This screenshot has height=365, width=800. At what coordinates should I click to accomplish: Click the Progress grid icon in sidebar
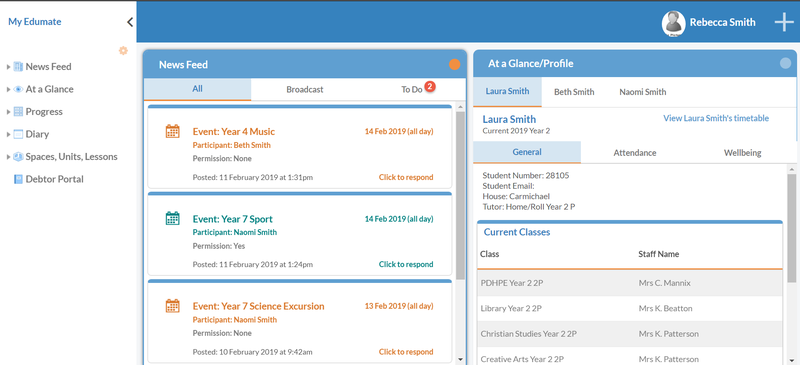click(18, 111)
